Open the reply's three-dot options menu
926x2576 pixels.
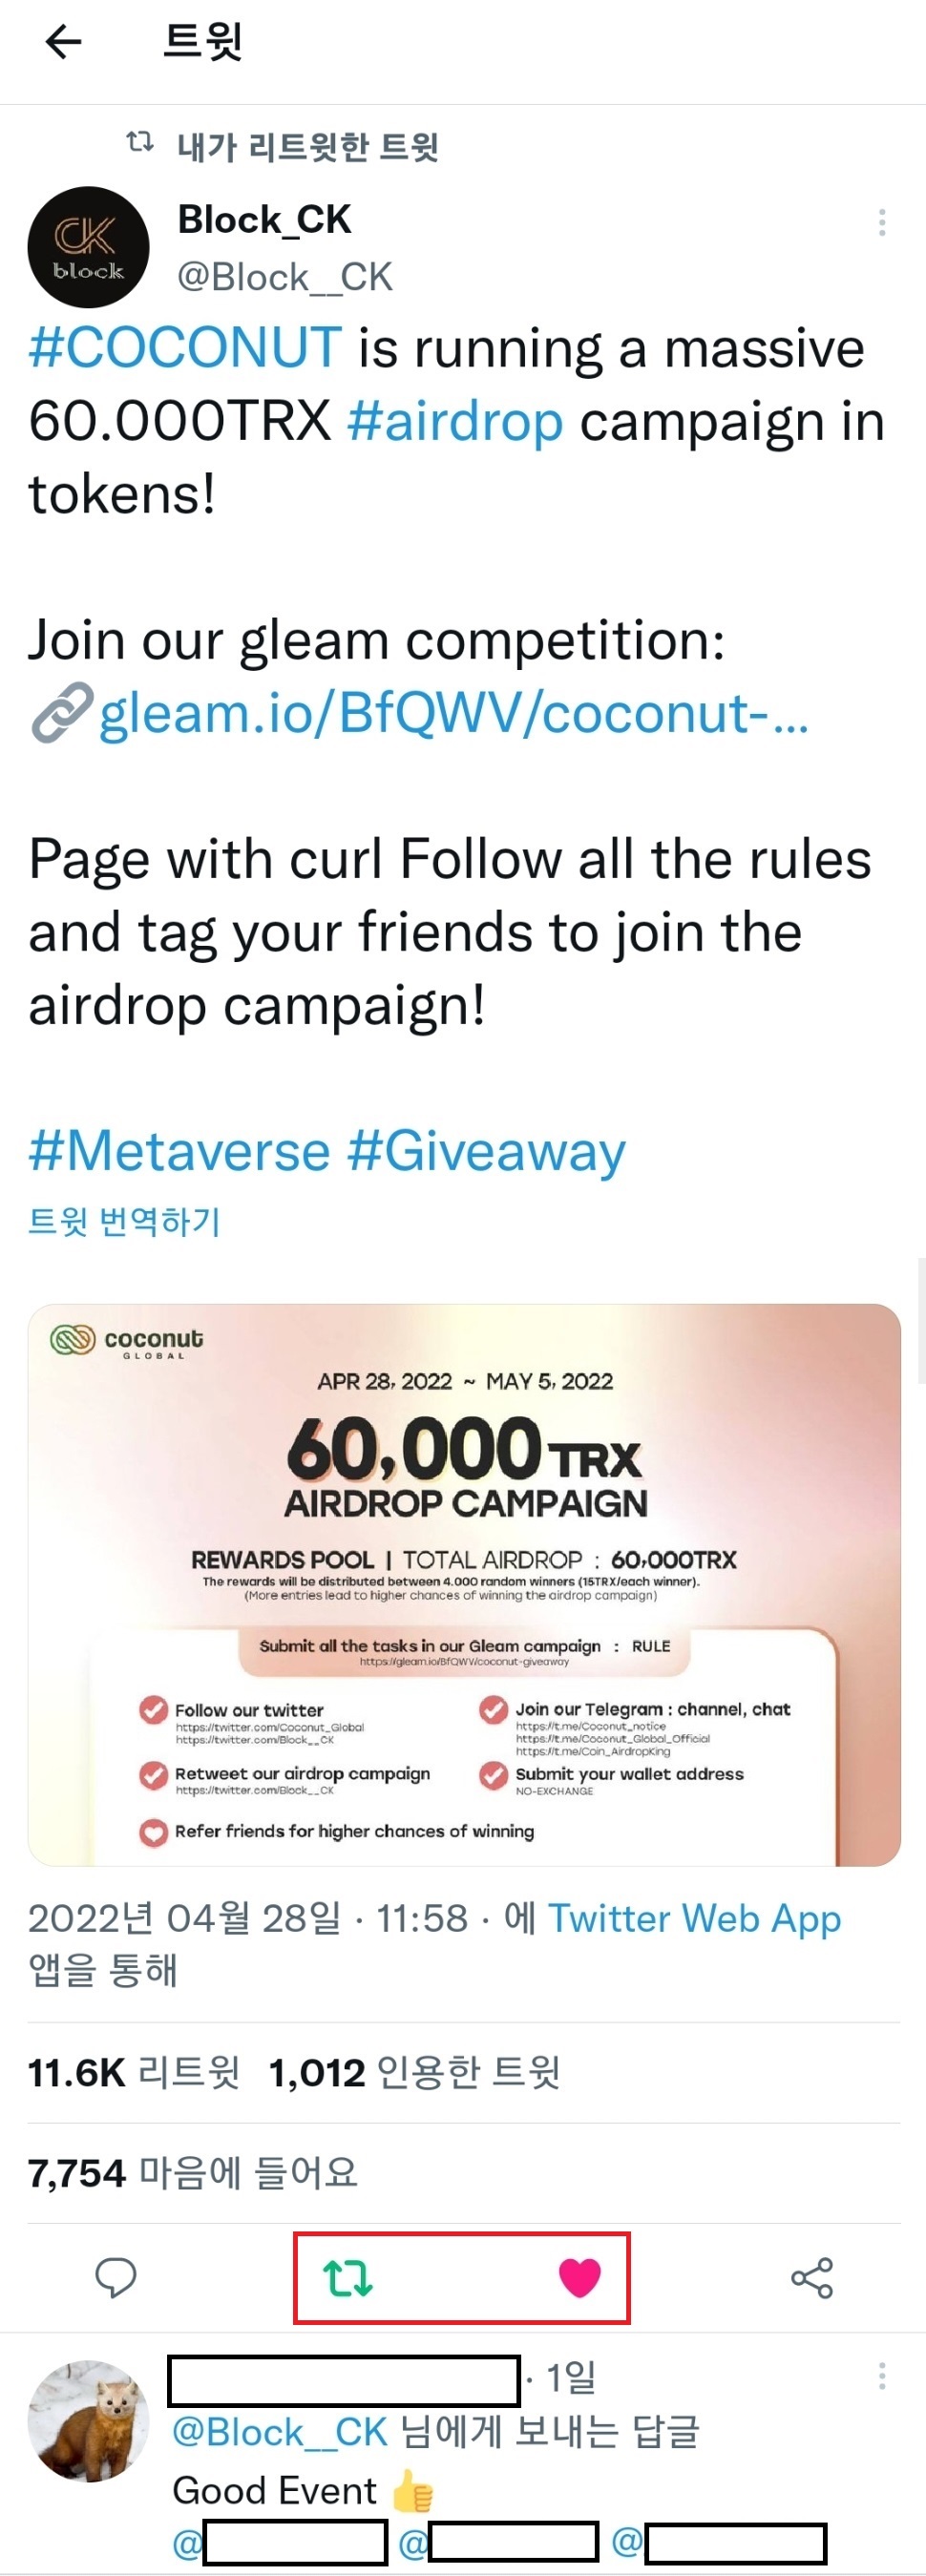(881, 2376)
